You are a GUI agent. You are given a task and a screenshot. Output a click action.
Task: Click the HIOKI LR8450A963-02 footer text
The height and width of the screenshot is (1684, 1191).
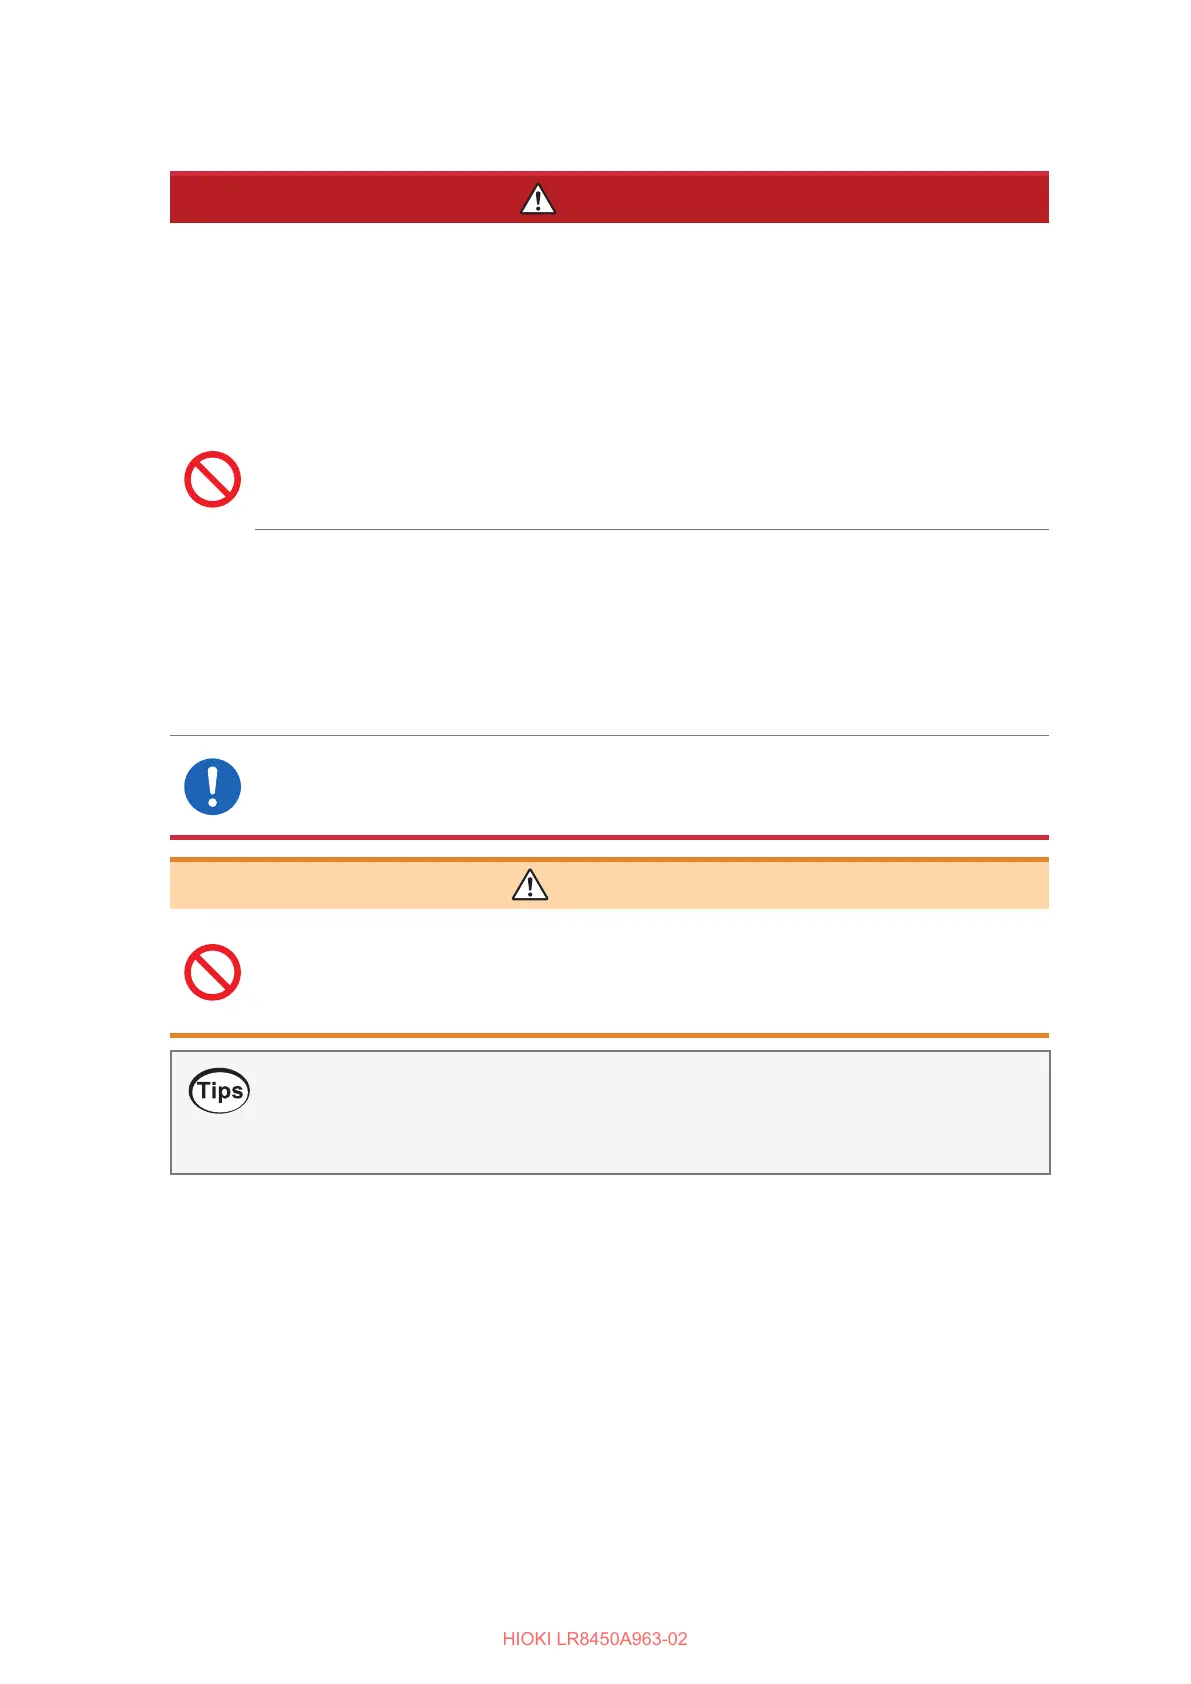pos(595,1639)
